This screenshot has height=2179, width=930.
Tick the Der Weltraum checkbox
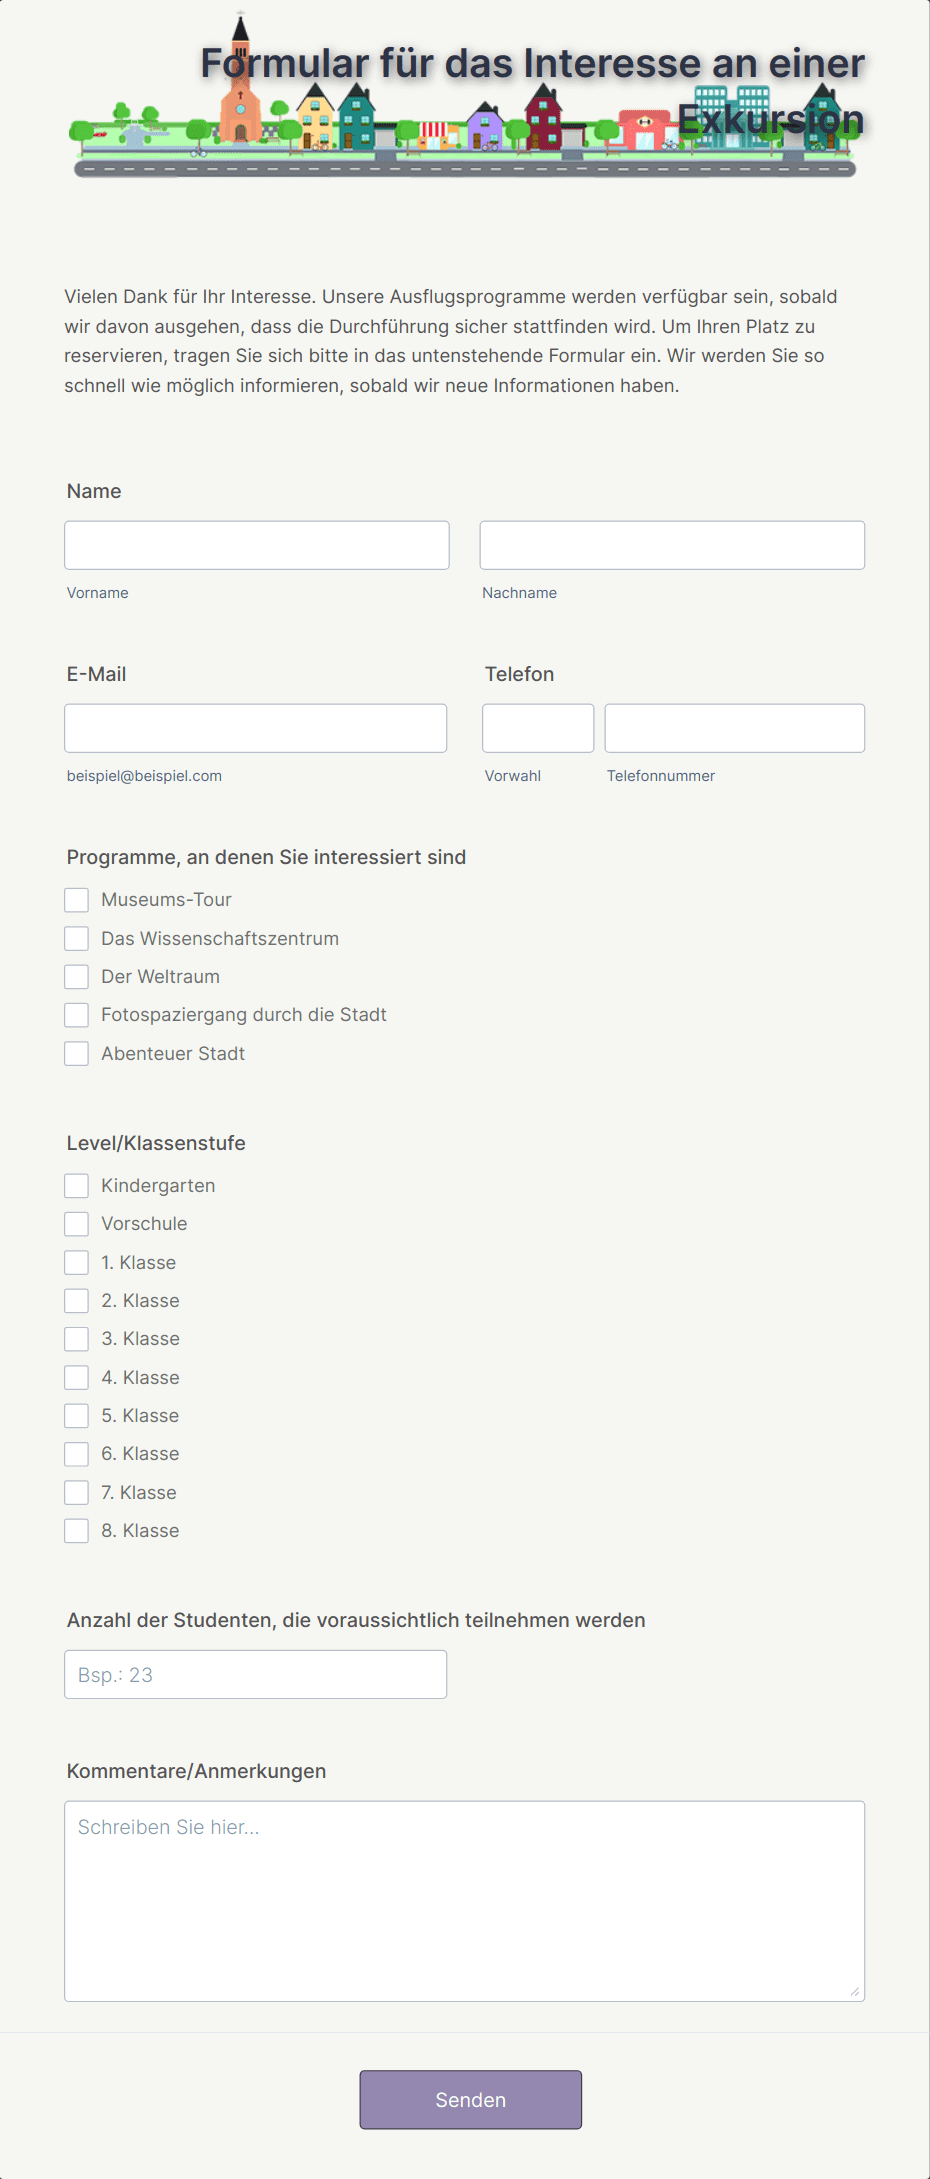point(76,976)
